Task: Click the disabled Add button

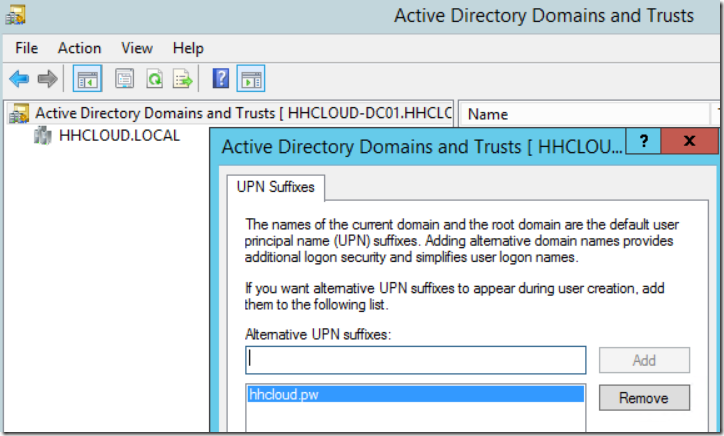Action: (x=644, y=360)
